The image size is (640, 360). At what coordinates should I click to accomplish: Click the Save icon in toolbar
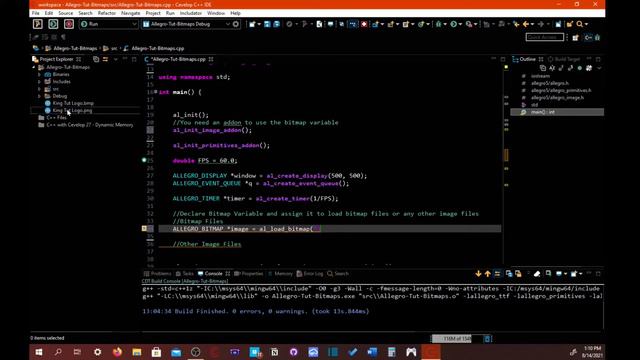(x=267, y=24)
